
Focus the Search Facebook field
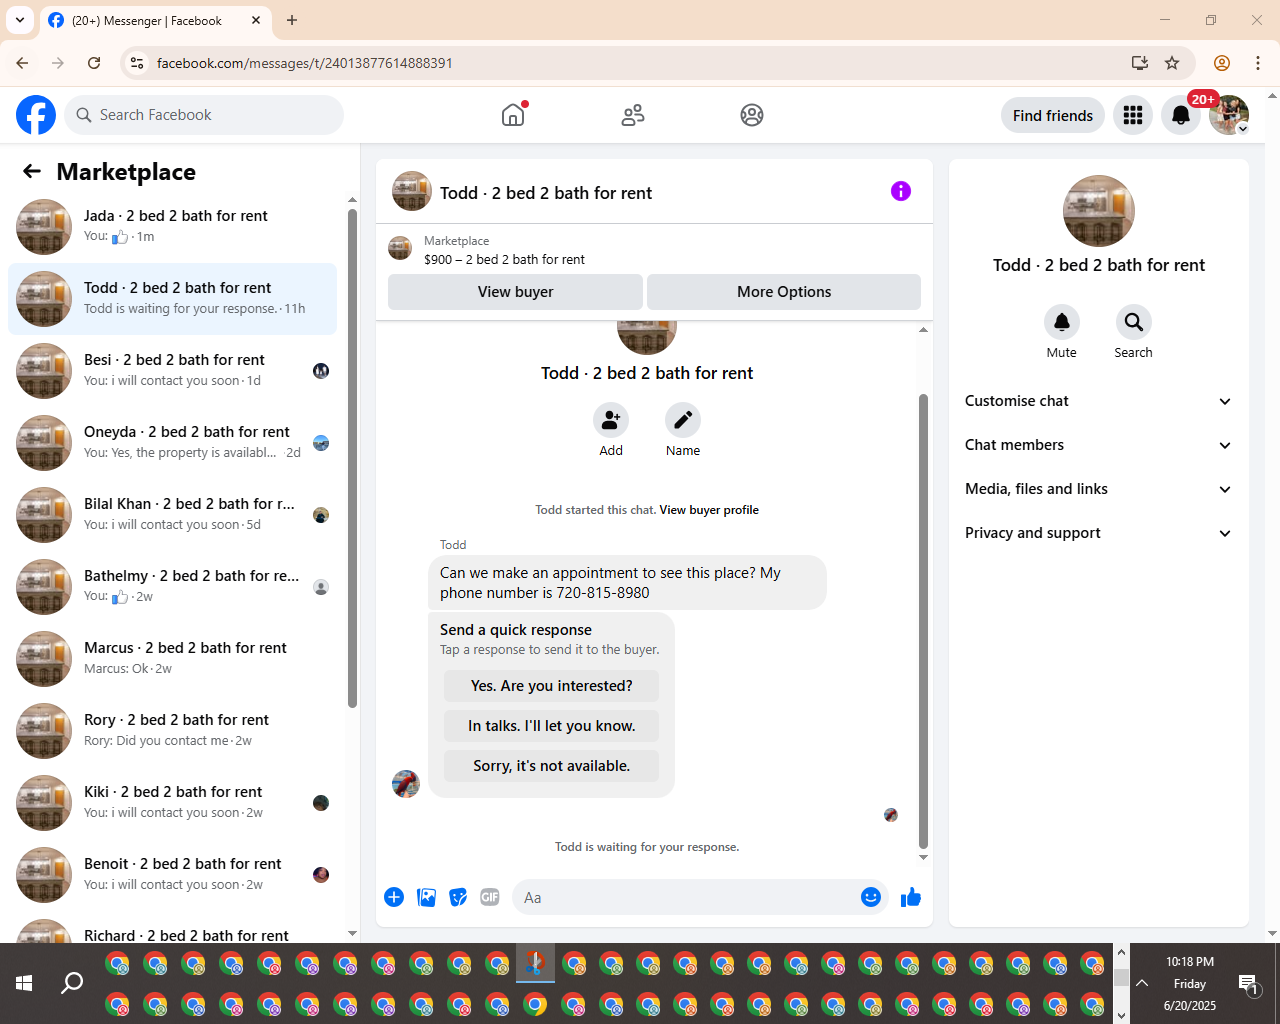(x=204, y=115)
